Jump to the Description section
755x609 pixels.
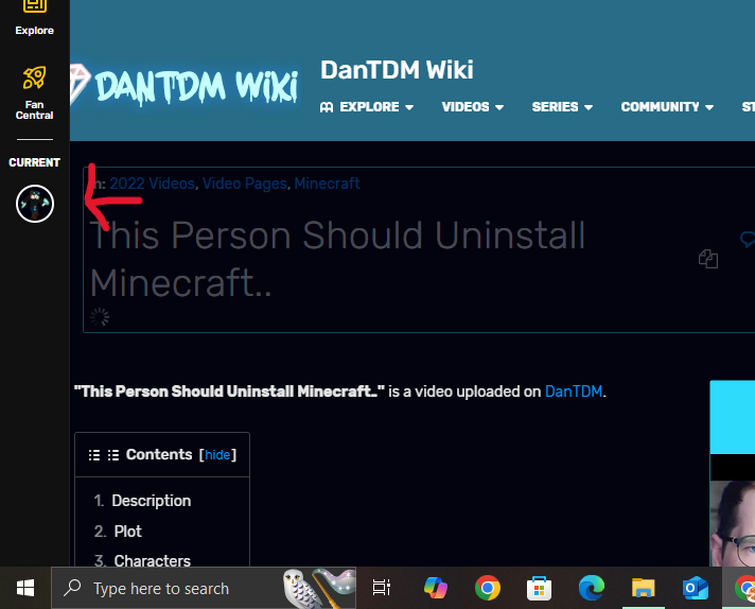pos(151,501)
